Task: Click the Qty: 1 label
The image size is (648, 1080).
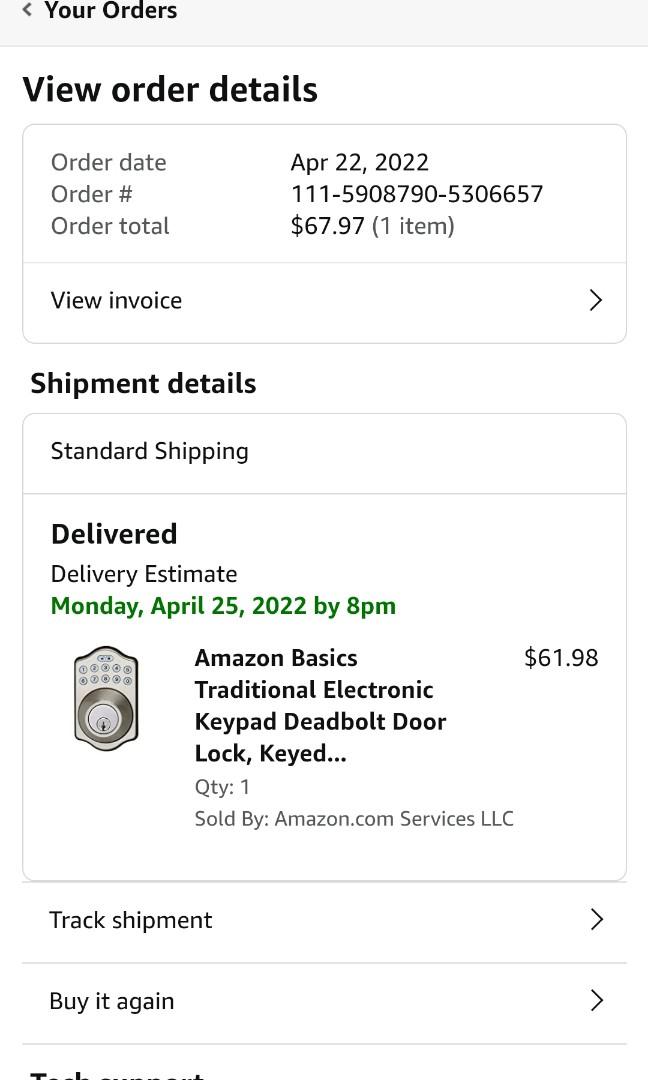Action: point(223,787)
